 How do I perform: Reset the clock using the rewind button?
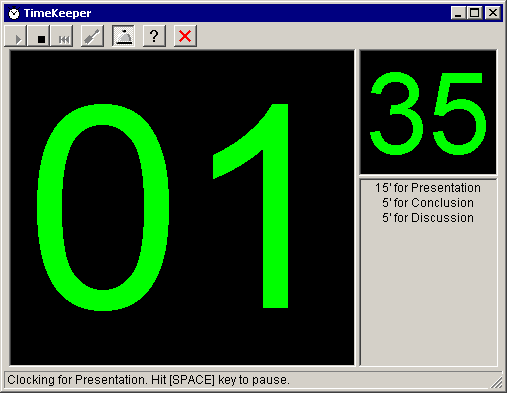62,36
